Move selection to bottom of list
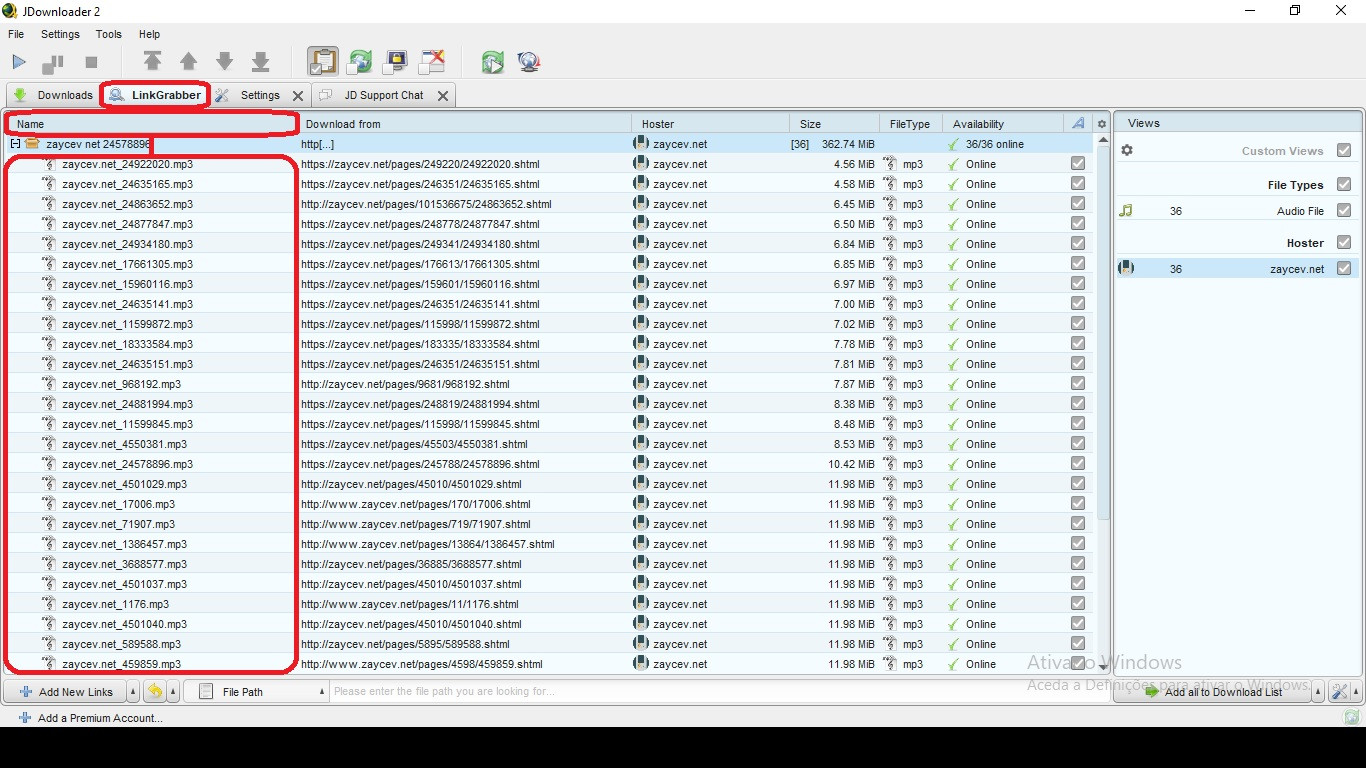Image resolution: width=1366 pixels, height=768 pixels. point(260,62)
